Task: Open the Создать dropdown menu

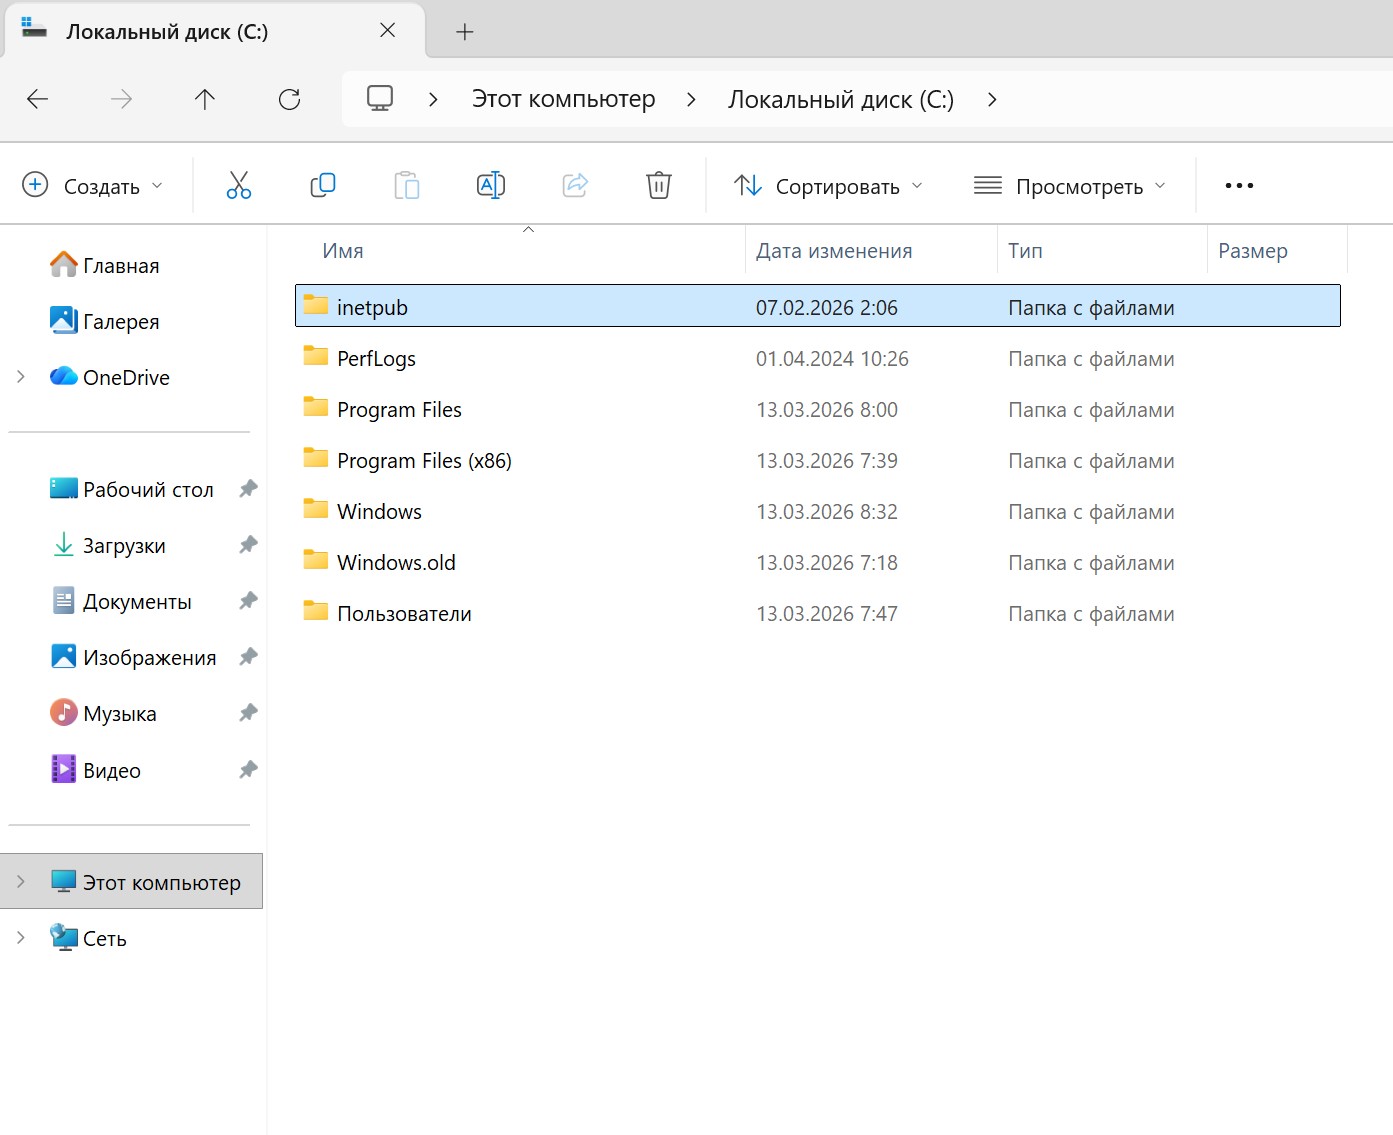Action: tap(92, 186)
